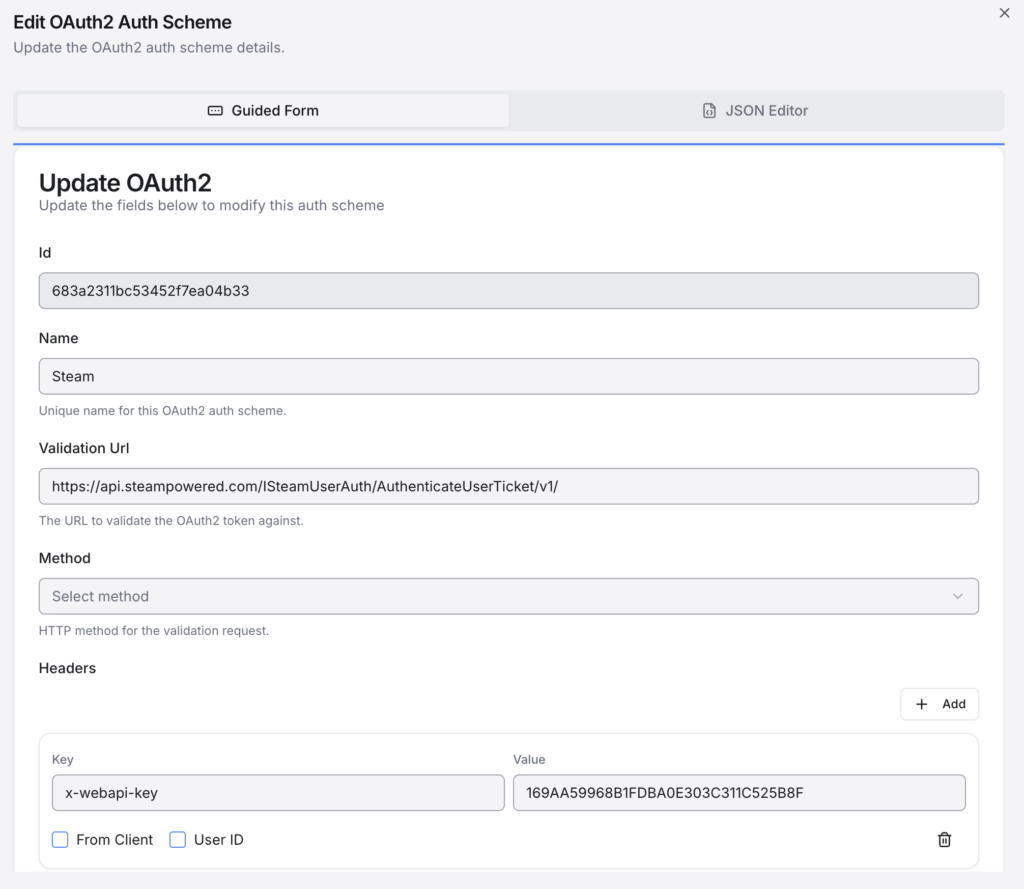Screen dimensions: 1024x889
Task: Focus the header Value input field
Action: click(x=739, y=793)
